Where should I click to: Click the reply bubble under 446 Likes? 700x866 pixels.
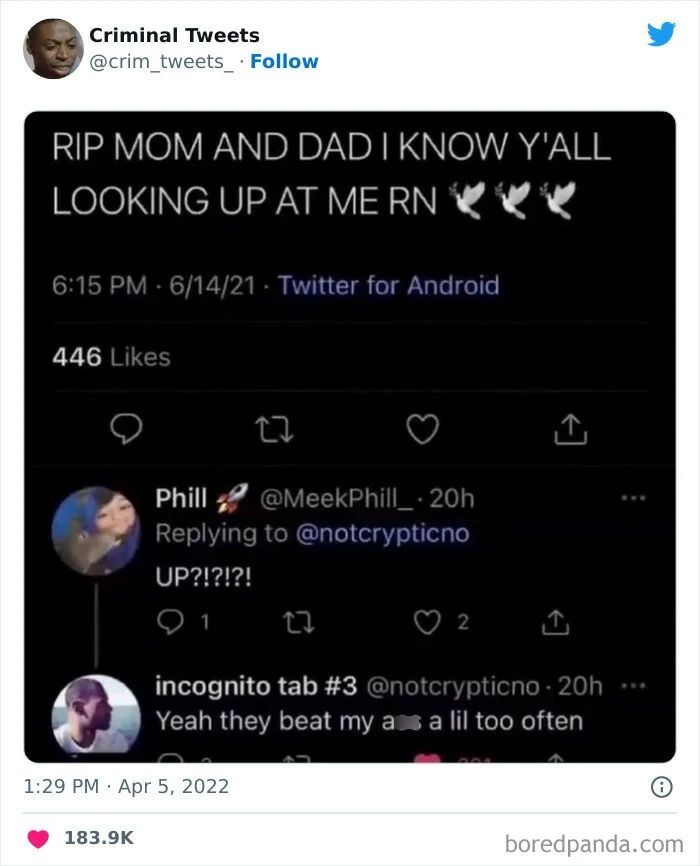[126, 429]
